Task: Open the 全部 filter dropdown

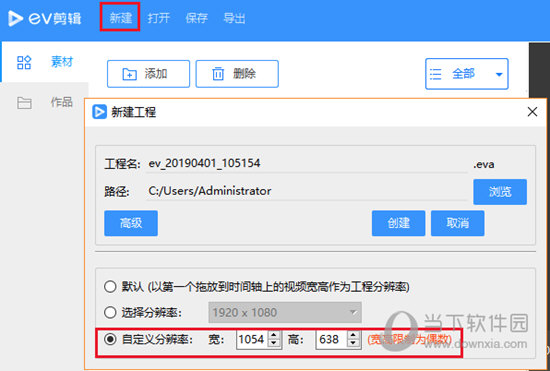Action: 467,74
